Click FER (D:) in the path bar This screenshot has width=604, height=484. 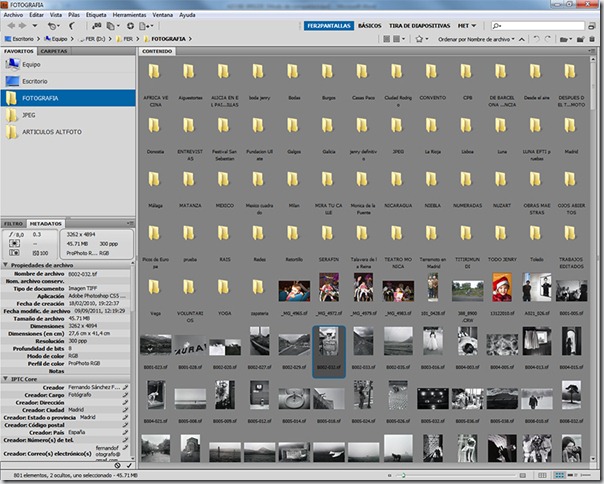[x=92, y=39]
